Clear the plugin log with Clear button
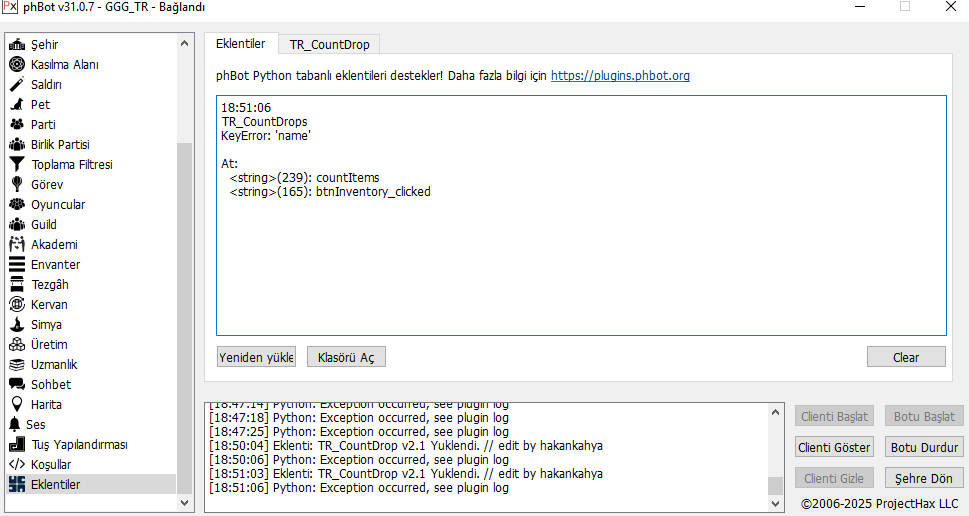969x516 pixels. coord(906,357)
